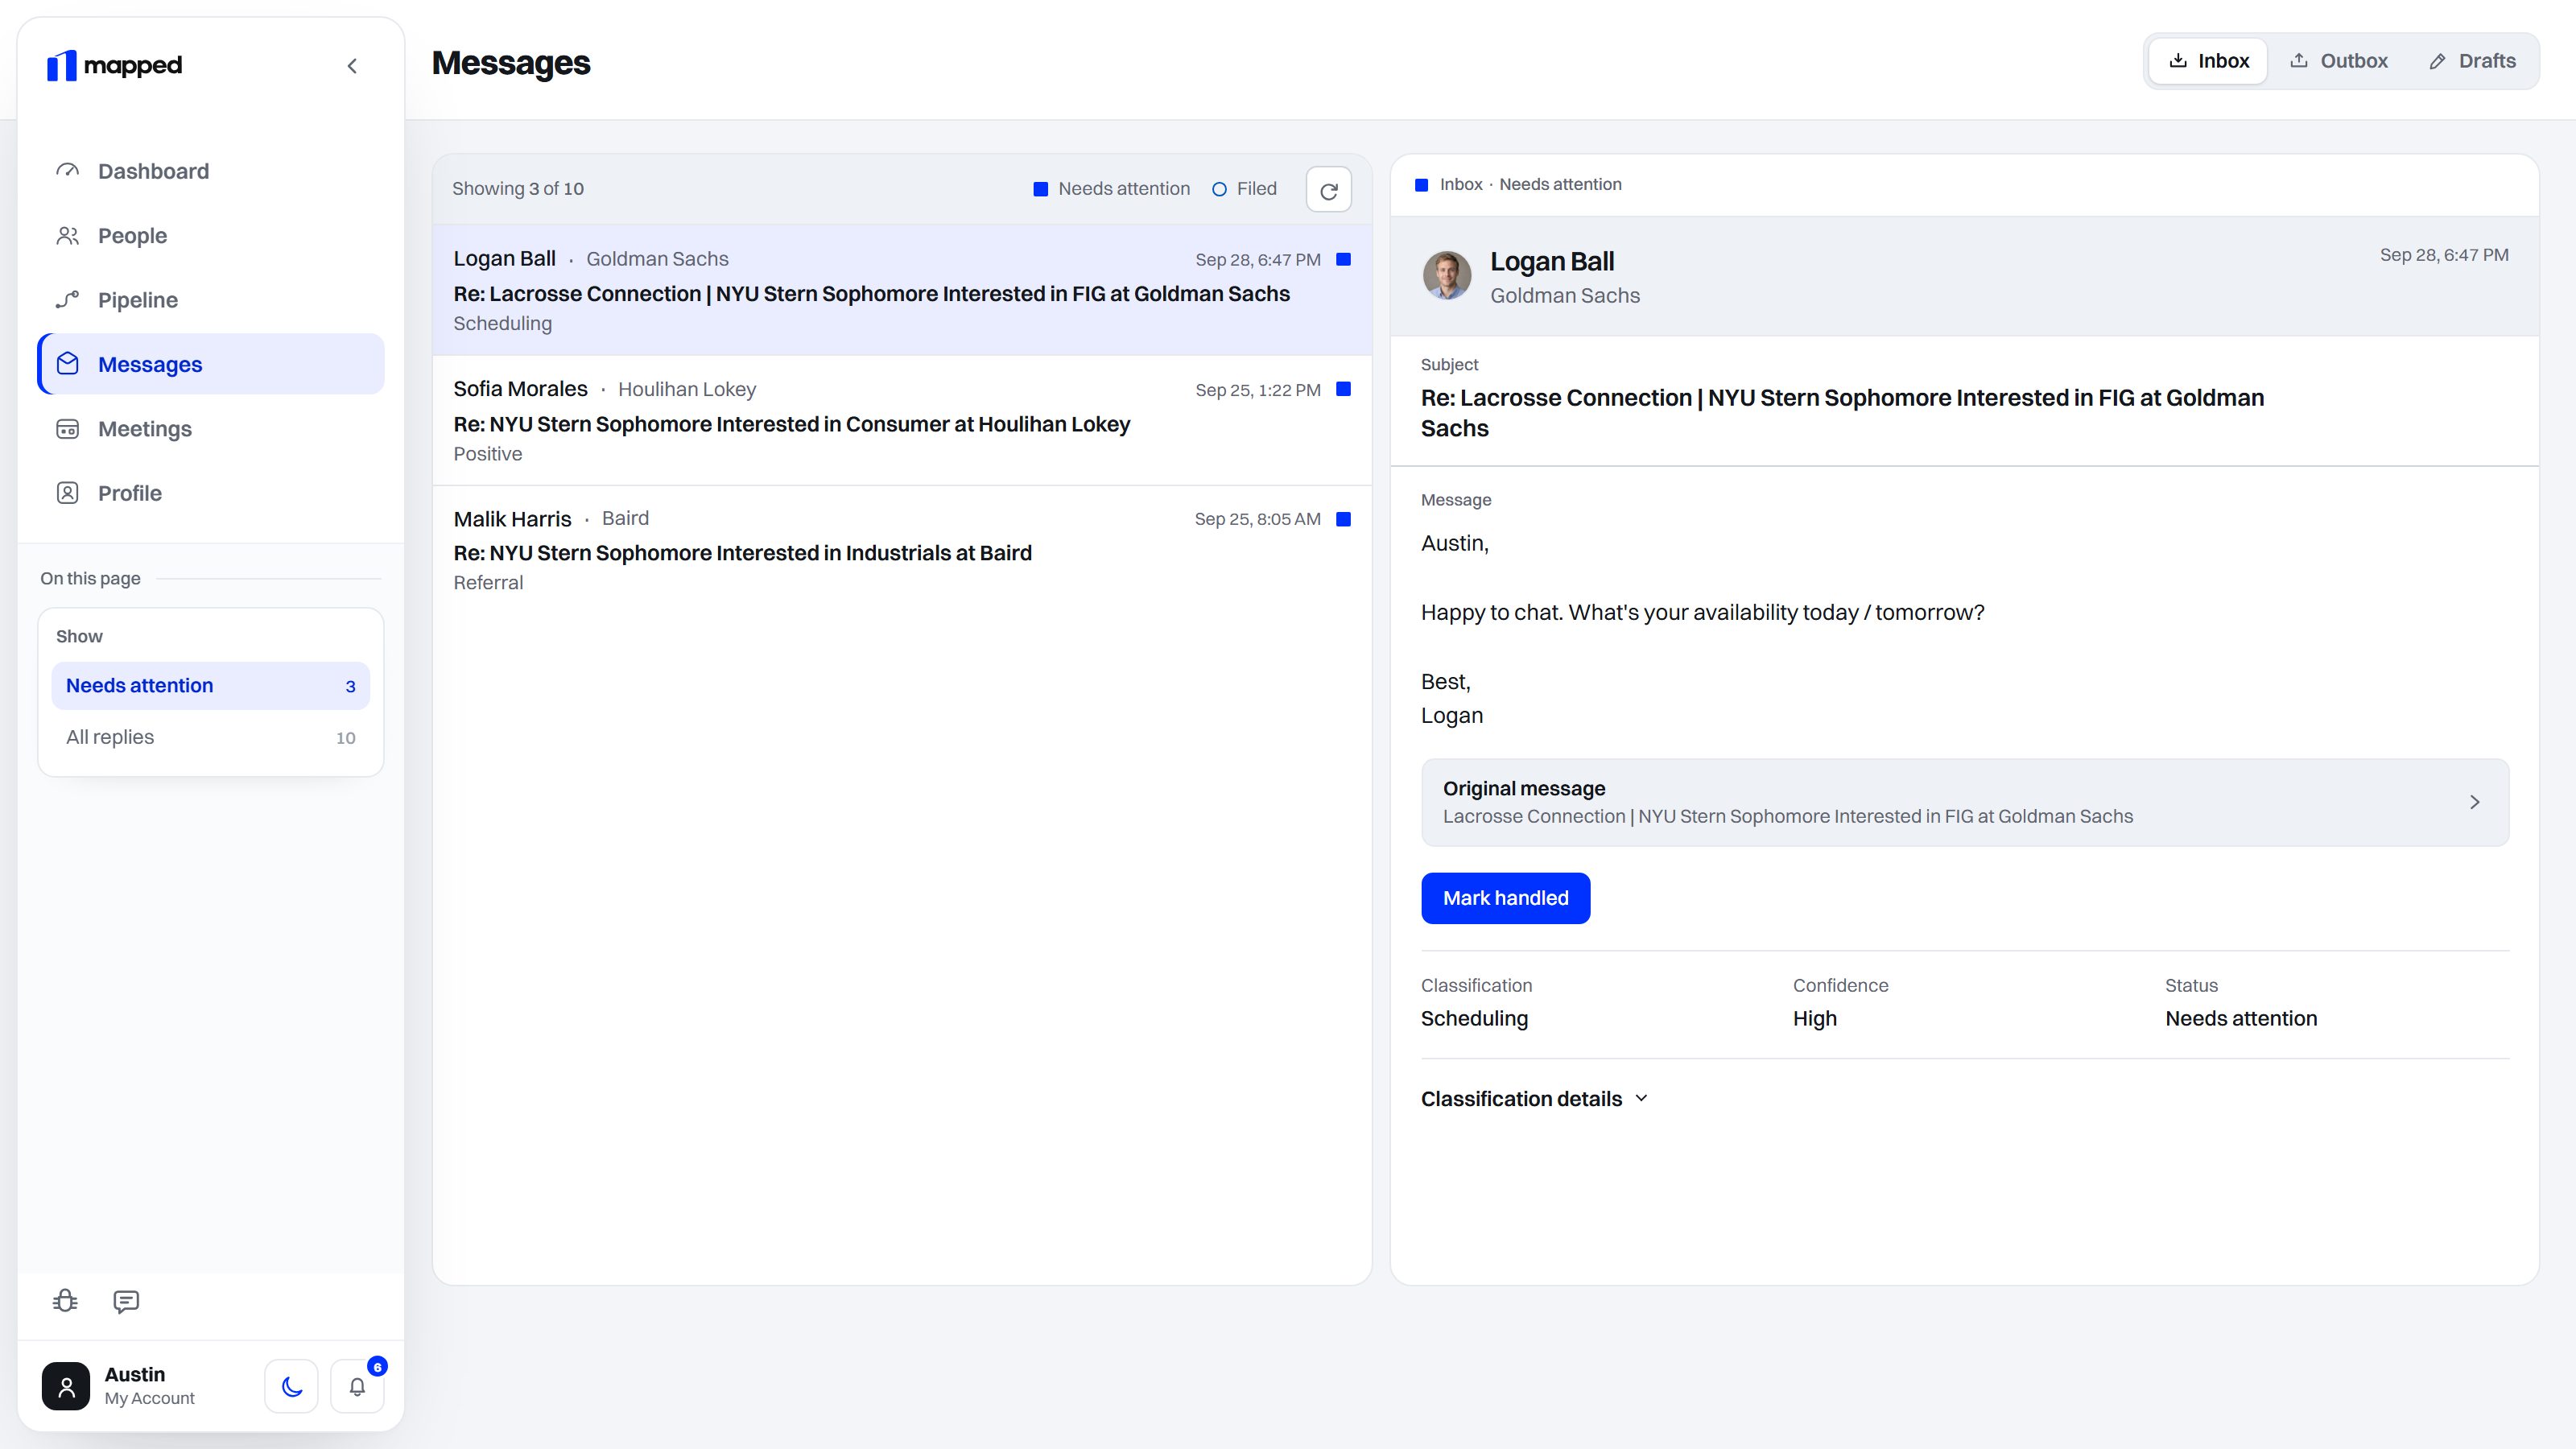2576x1449 pixels.
Task: Show All replies filter
Action: click(211, 737)
